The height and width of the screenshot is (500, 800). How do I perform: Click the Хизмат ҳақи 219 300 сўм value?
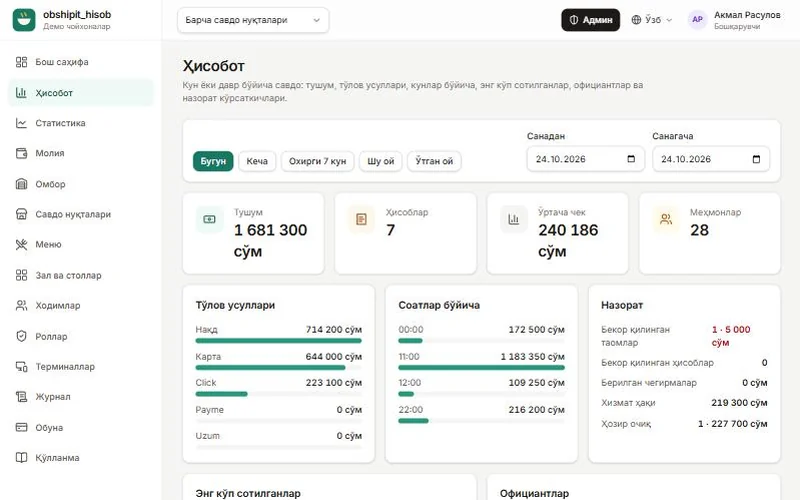click(739, 403)
